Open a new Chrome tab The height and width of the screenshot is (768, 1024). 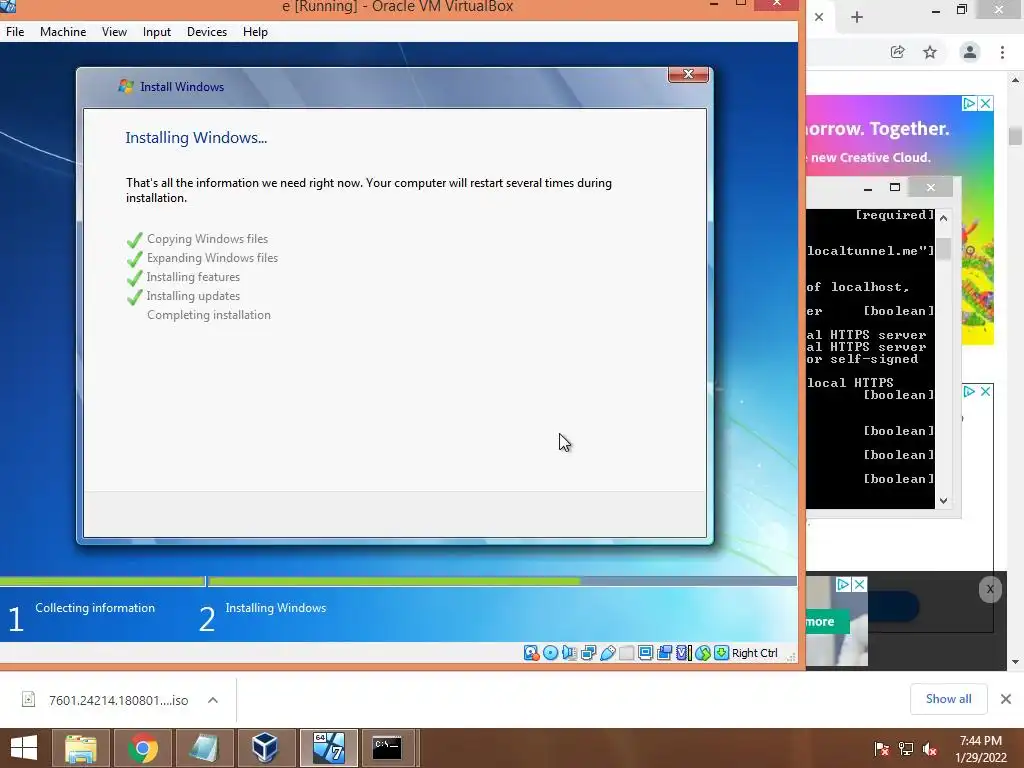[857, 17]
